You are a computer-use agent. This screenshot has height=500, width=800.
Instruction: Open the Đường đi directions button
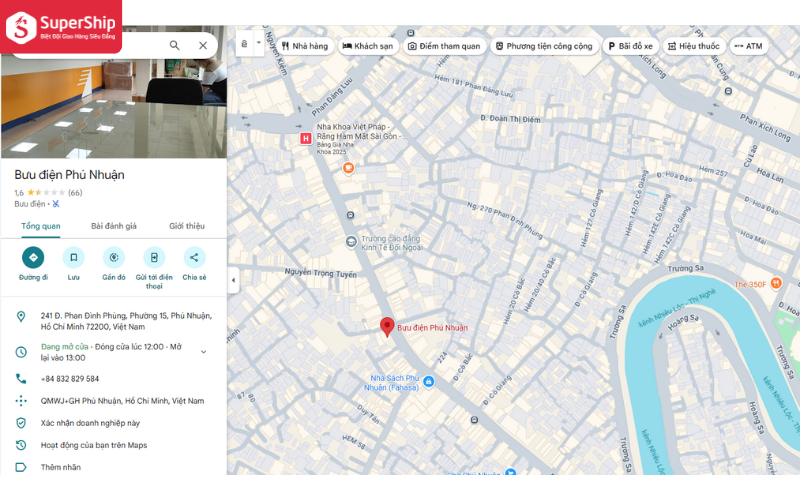(33, 258)
